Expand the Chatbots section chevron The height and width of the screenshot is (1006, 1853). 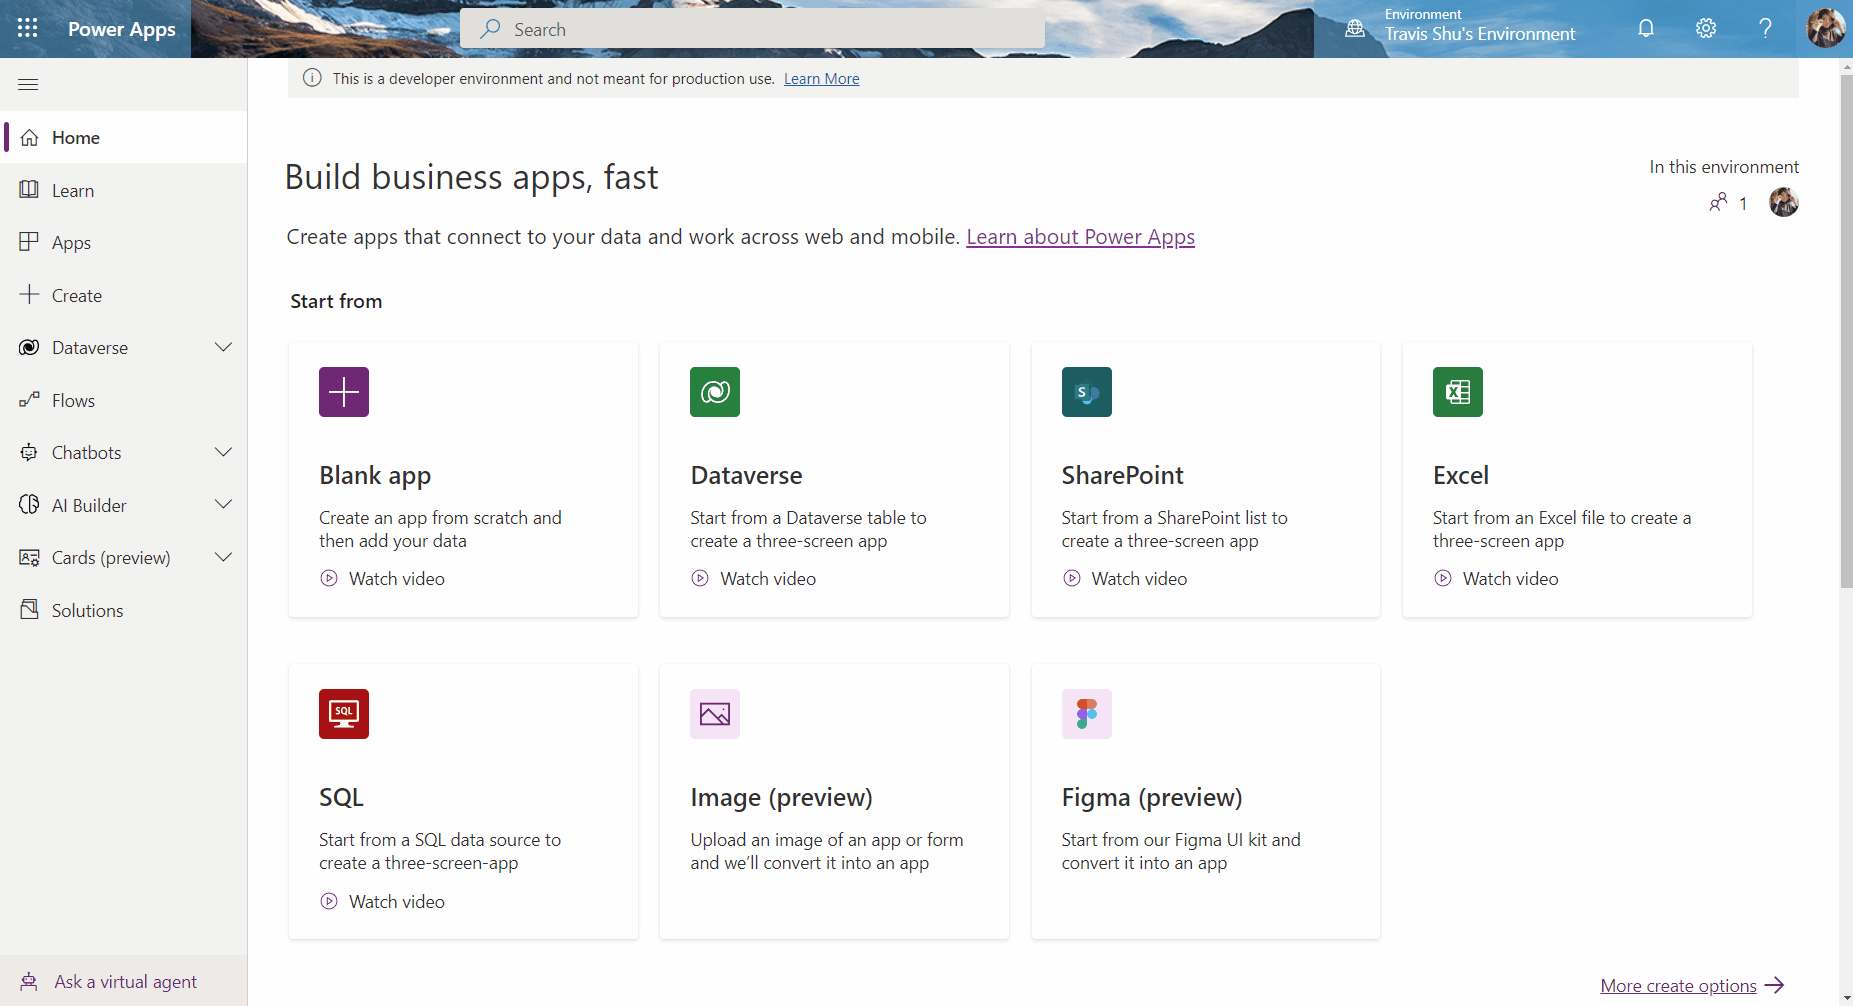click(223, 452)
